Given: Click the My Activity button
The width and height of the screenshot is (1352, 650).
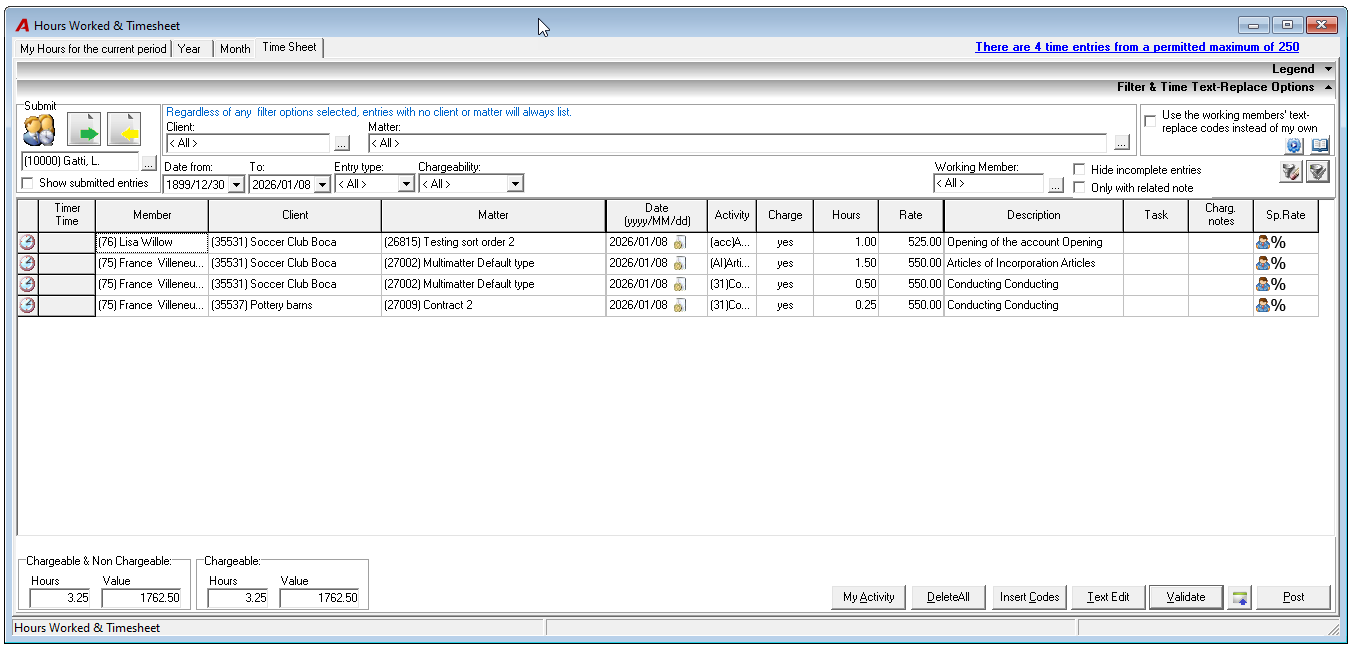Looking at the screenshot, I should pyautogui.click(x=869, y=597).
